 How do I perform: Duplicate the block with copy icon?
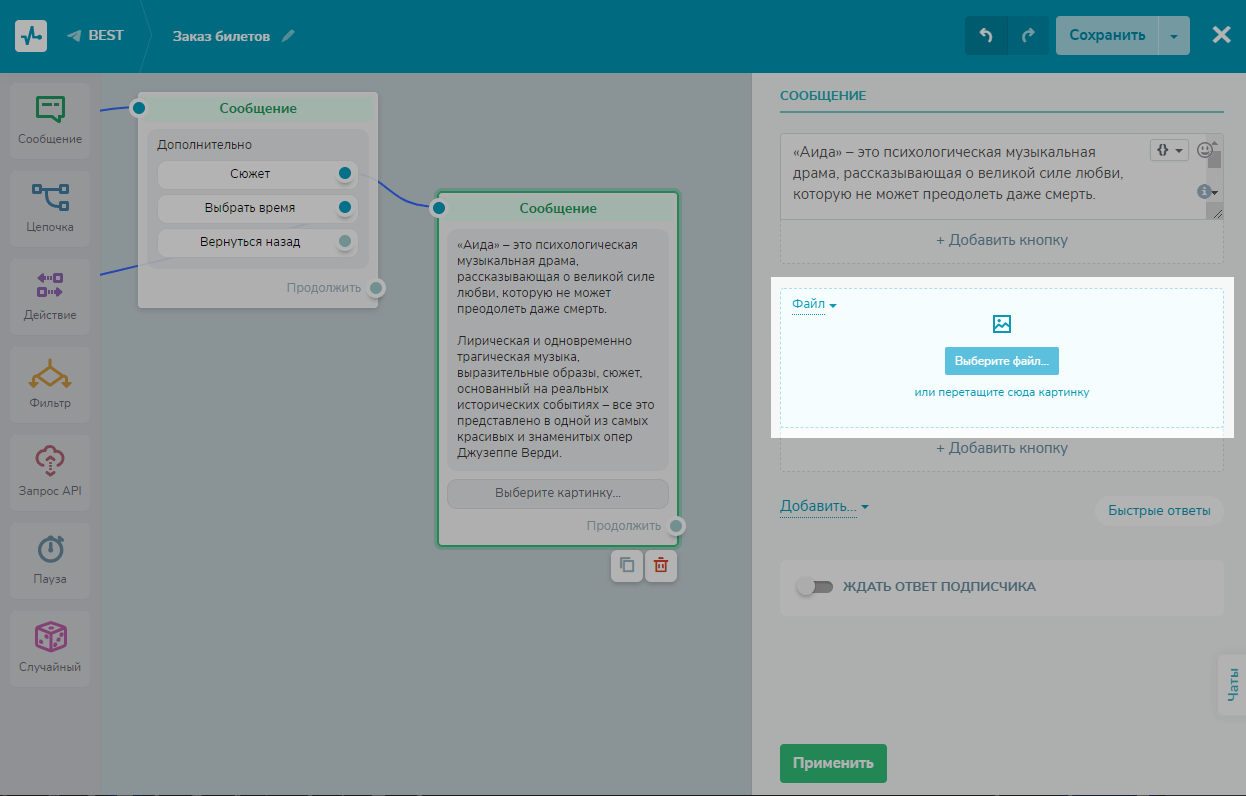point(627,565)
